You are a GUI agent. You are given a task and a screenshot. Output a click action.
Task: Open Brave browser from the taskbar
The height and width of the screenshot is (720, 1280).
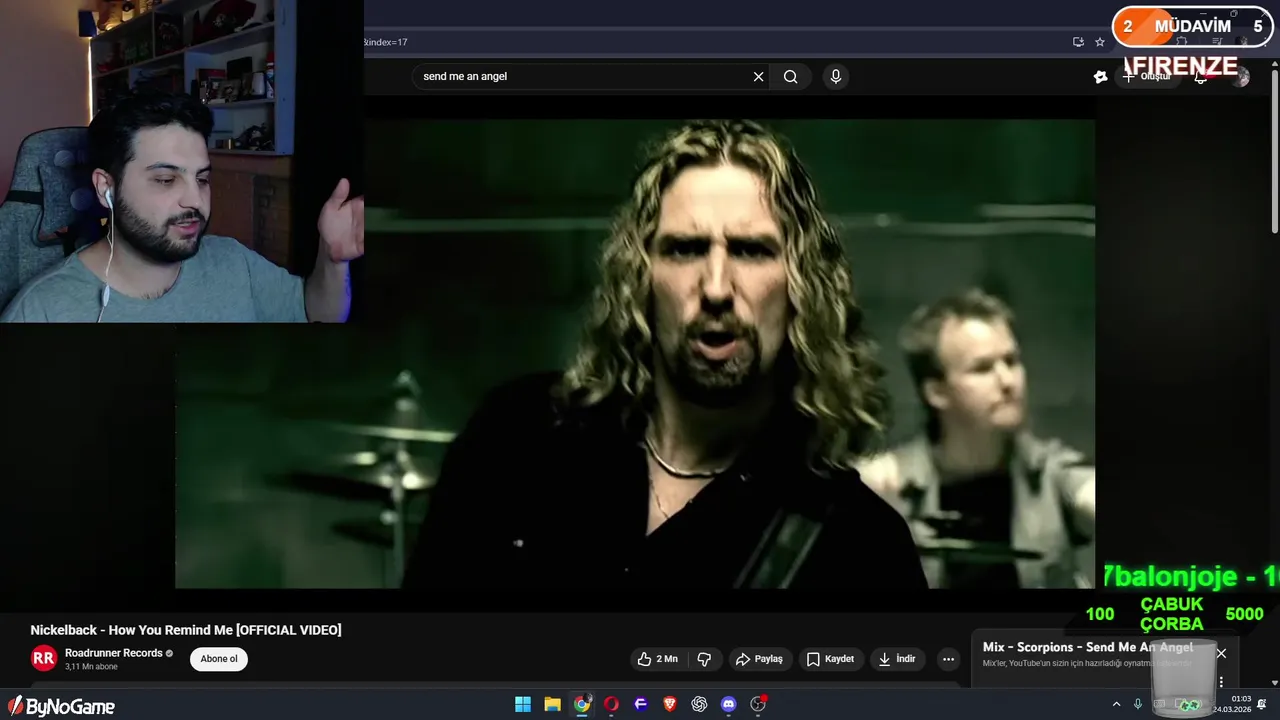click(670, 704)
